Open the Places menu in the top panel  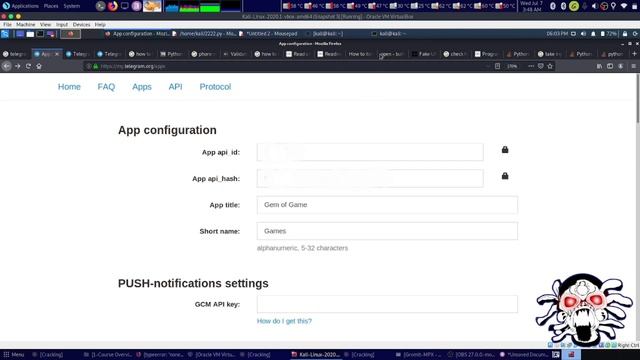(51, 6)
